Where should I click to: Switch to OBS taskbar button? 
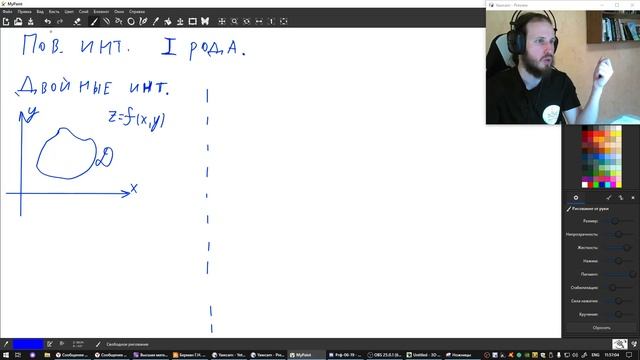coord(384,355)
